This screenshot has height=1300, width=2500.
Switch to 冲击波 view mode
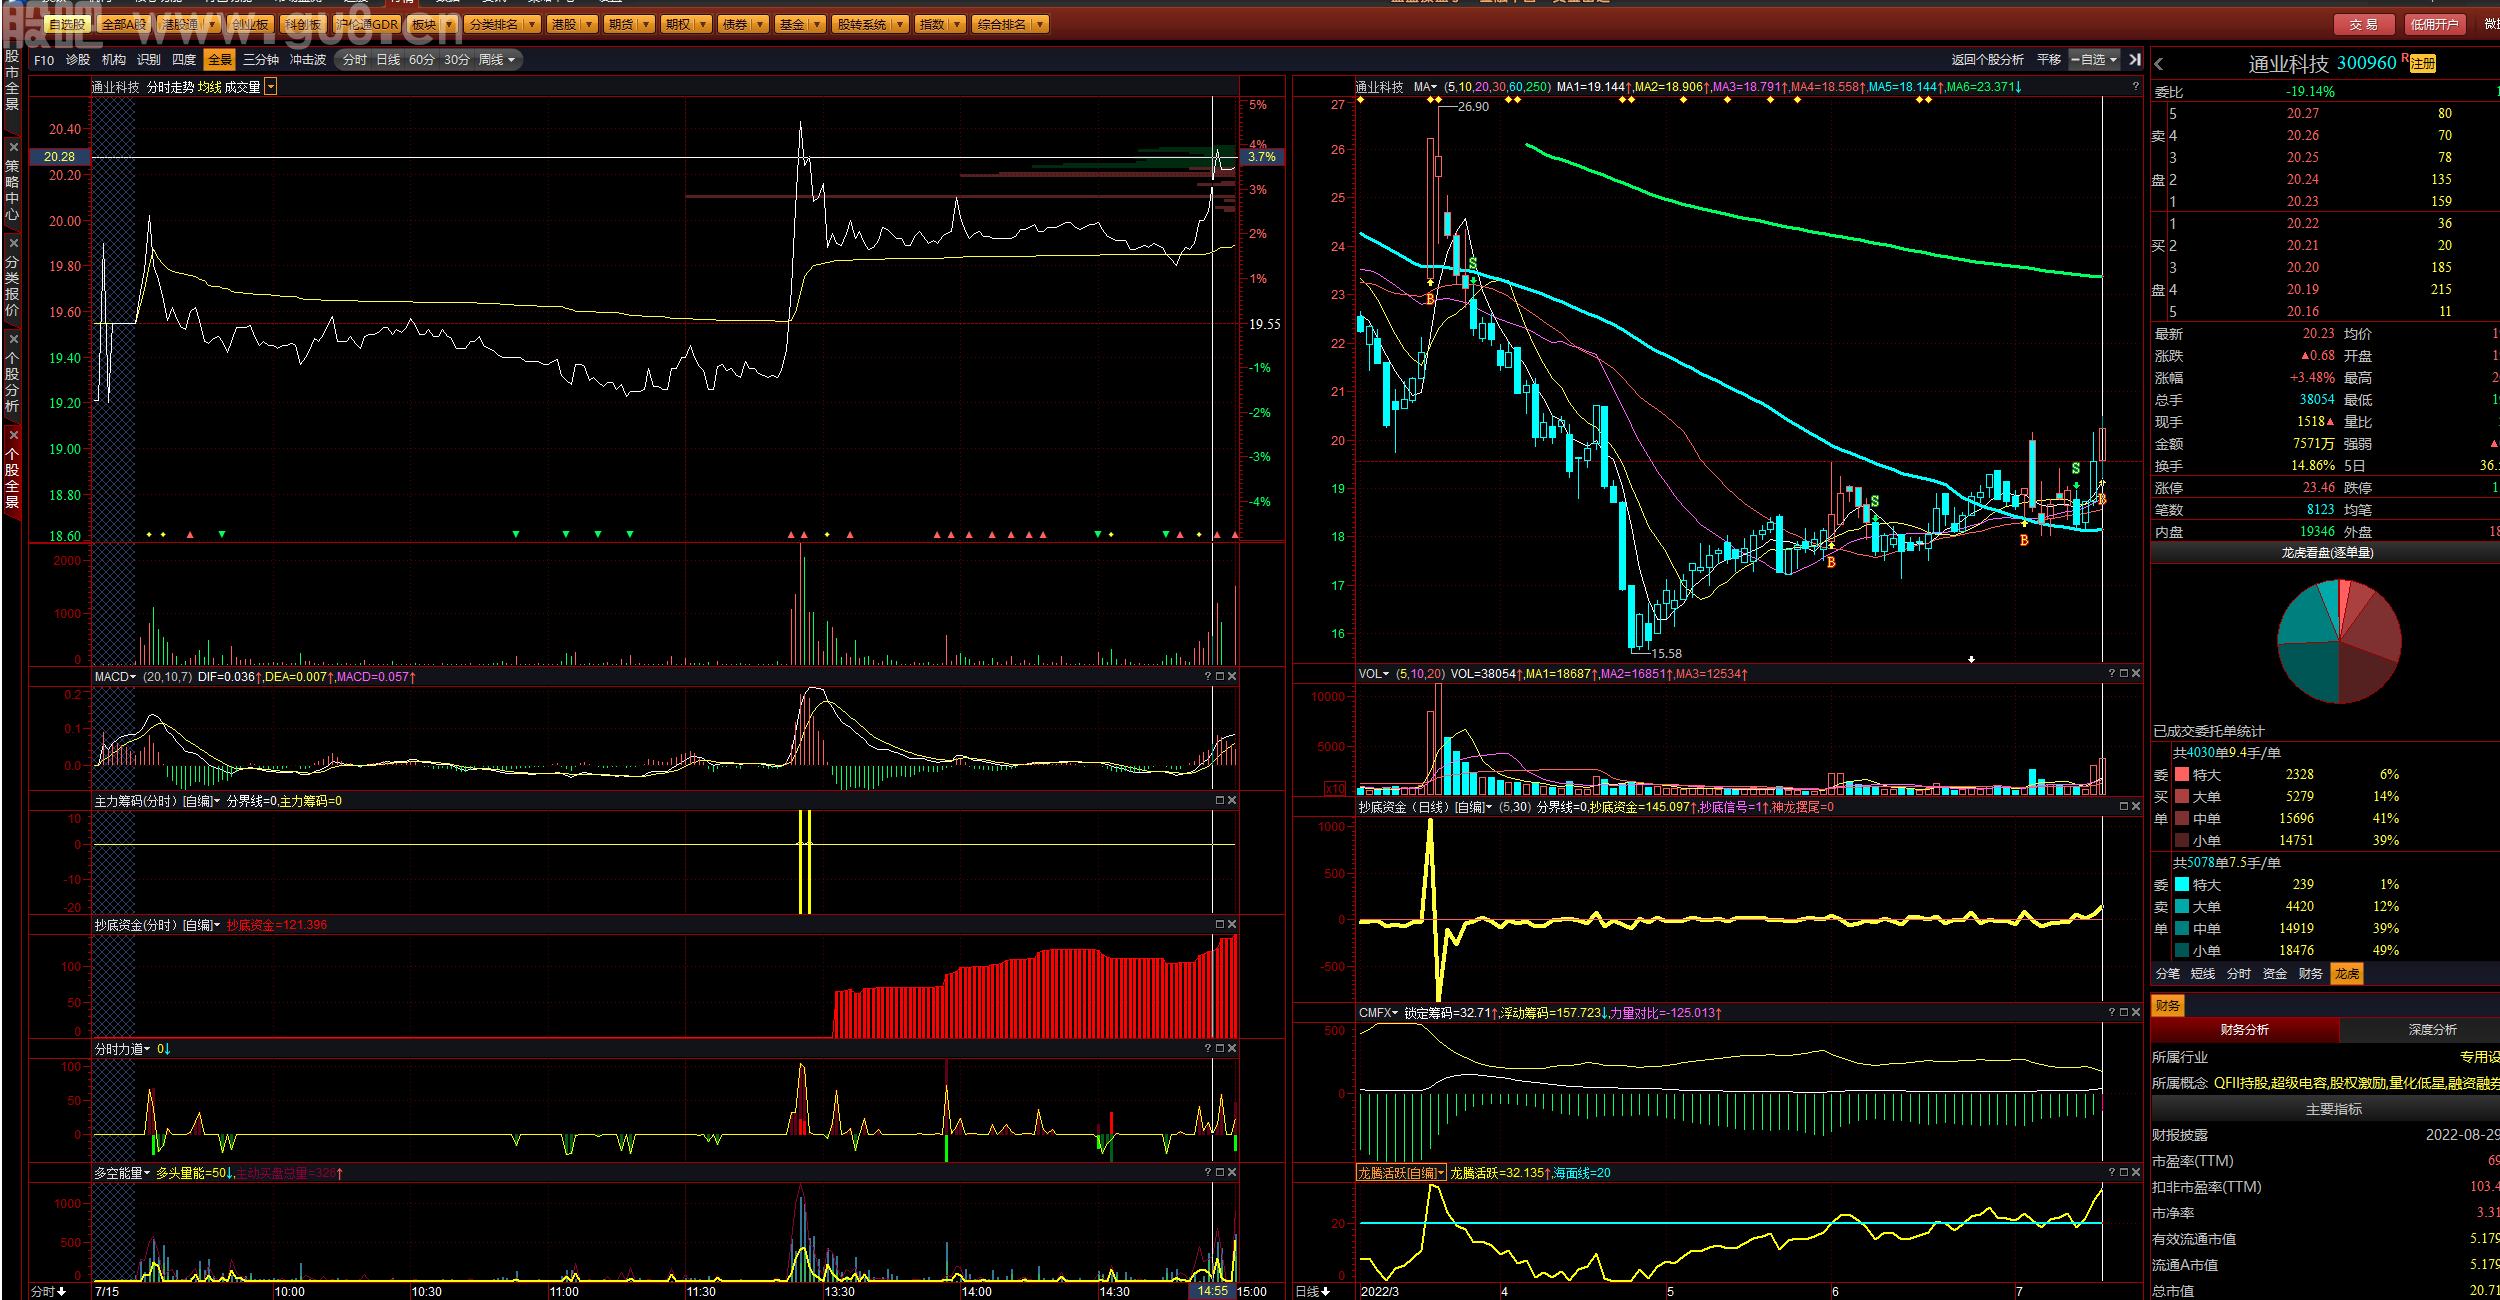[x=308, y=60]
